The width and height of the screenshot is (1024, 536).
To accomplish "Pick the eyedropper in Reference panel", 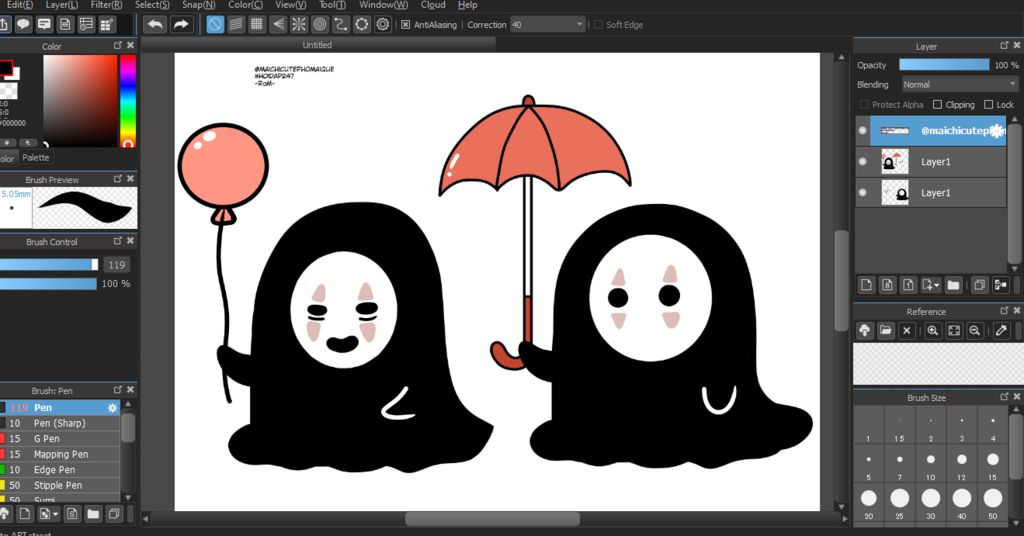I will 1001,330.
